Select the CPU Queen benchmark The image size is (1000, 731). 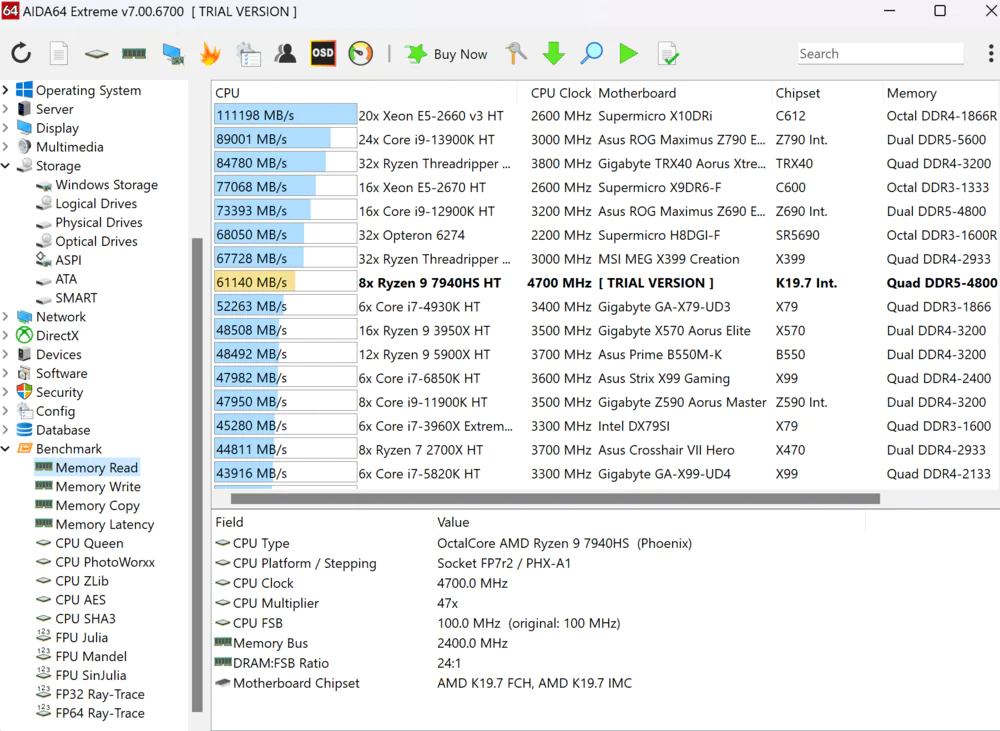80,543
